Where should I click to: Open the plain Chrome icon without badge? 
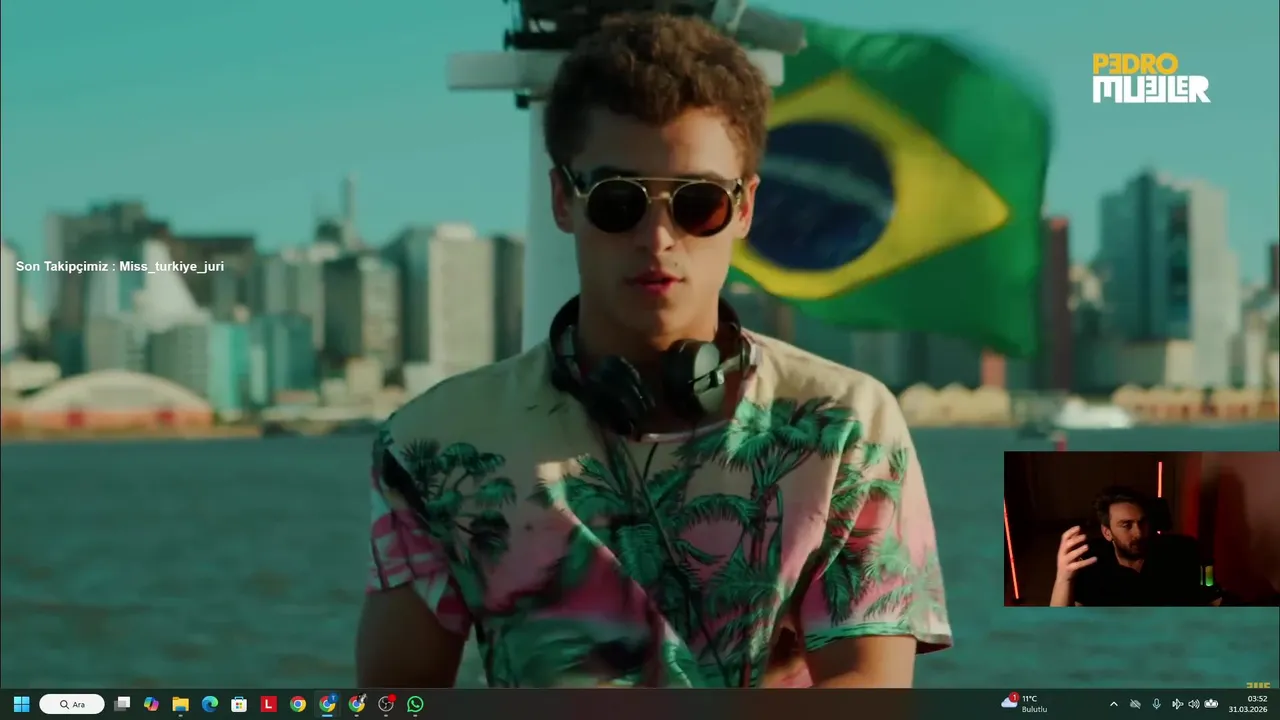pos(298,704)
